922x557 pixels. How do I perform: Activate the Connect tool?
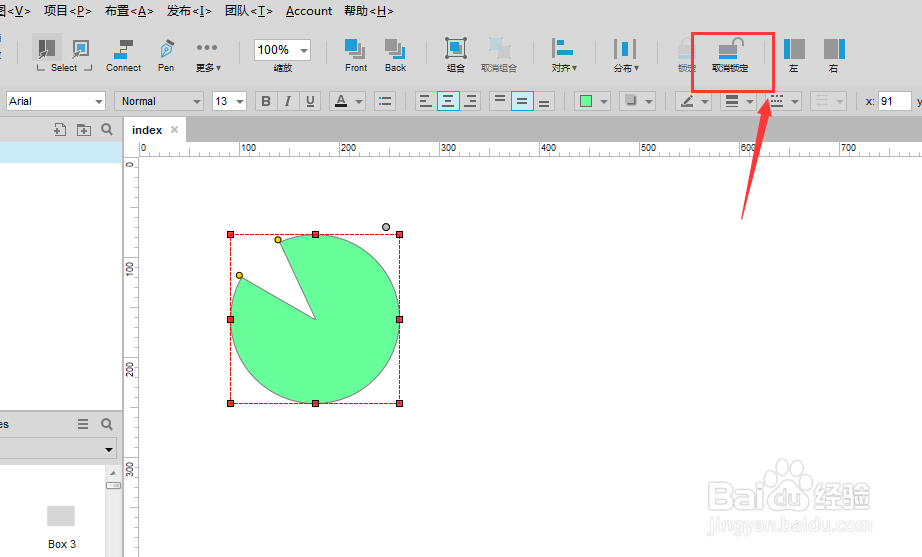(123, 55)
